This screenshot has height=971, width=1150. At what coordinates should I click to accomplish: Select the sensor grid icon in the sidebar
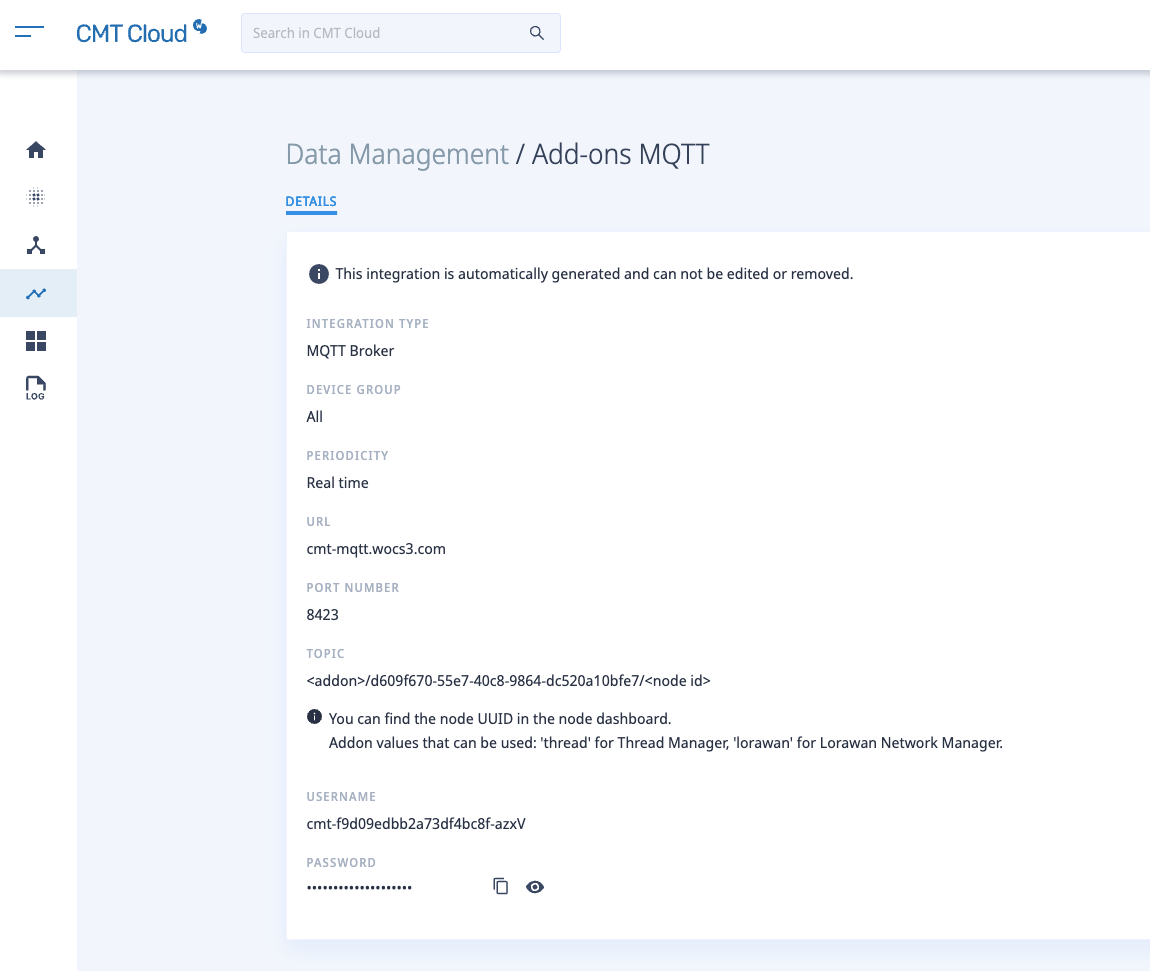[36, 197]
